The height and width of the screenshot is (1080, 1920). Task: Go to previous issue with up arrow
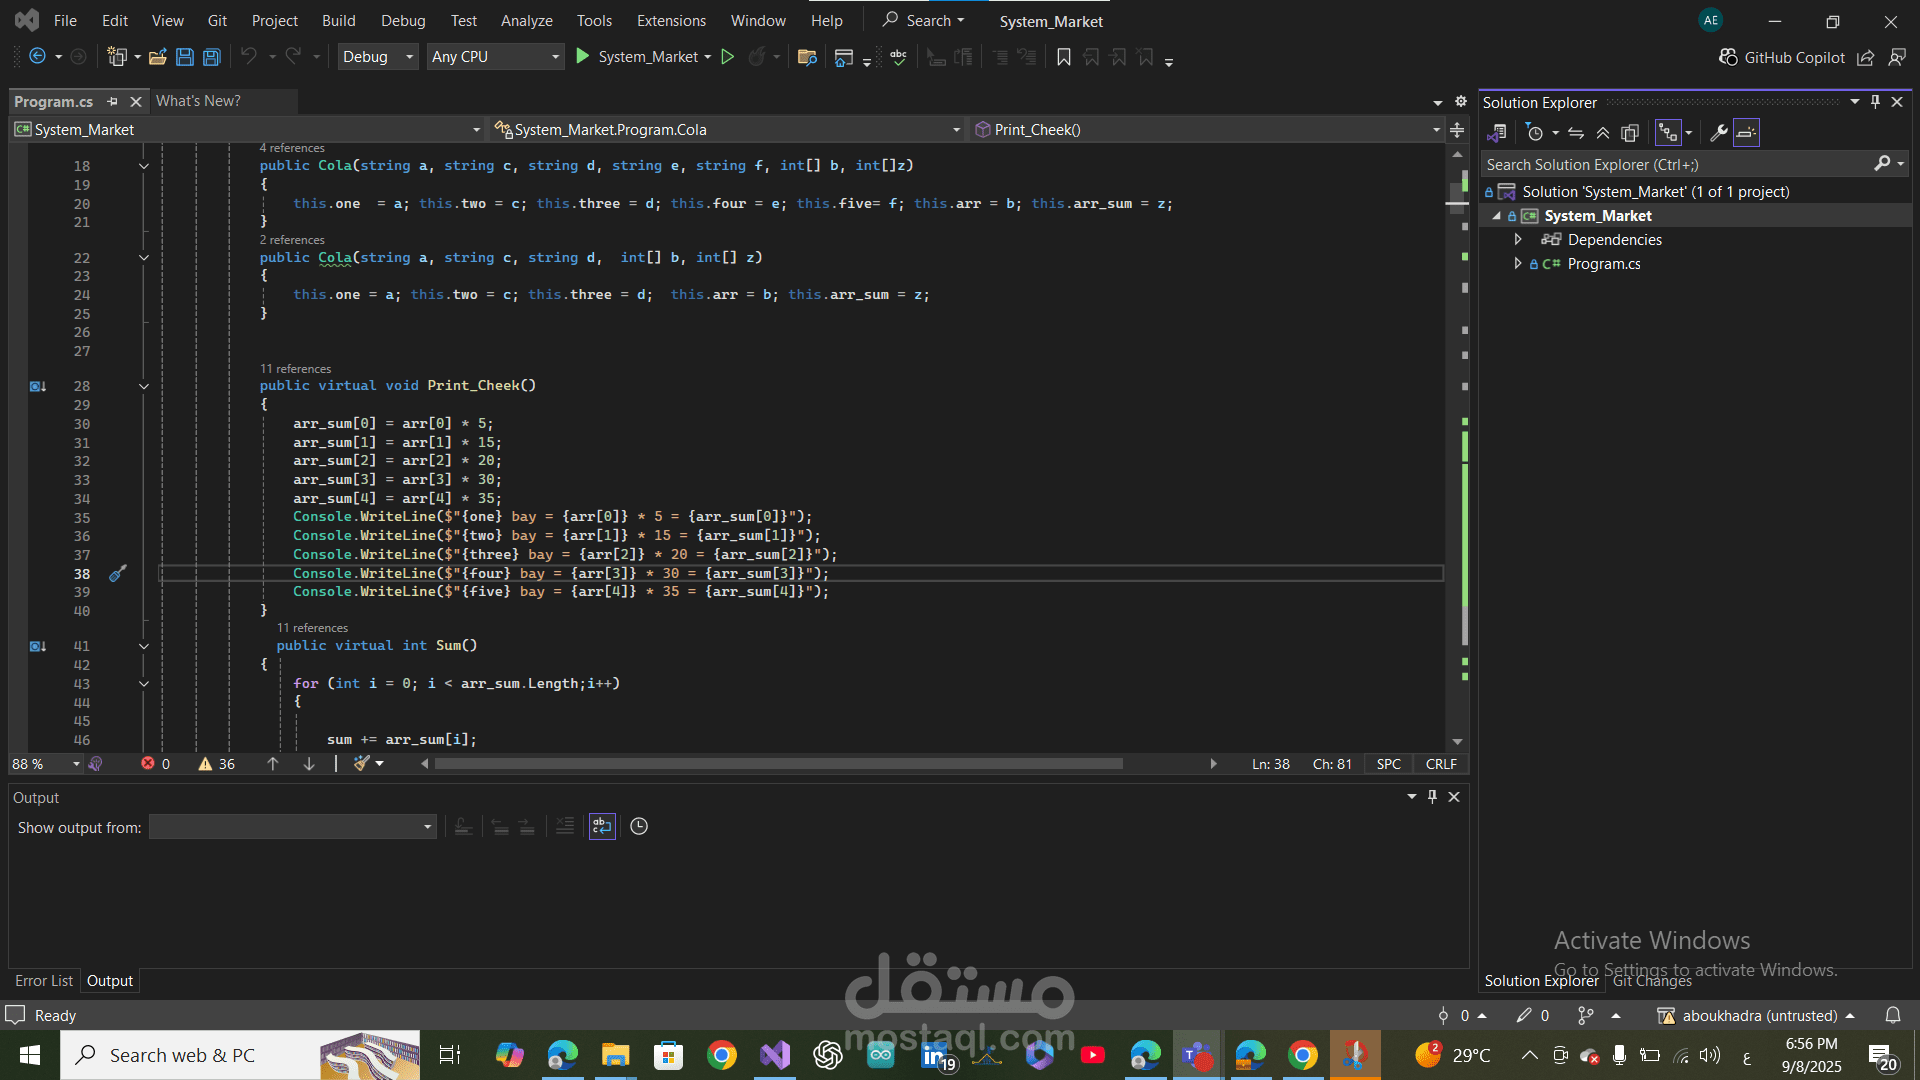[273, 764]
